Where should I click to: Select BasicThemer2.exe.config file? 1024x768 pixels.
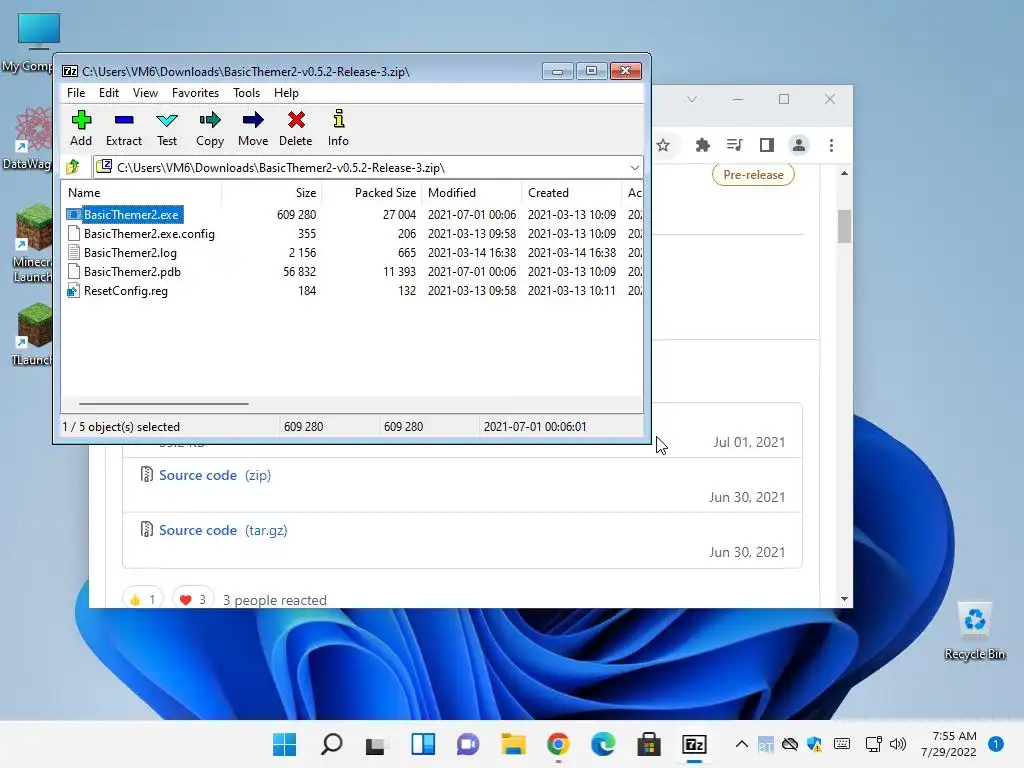[x=149, y=234]
